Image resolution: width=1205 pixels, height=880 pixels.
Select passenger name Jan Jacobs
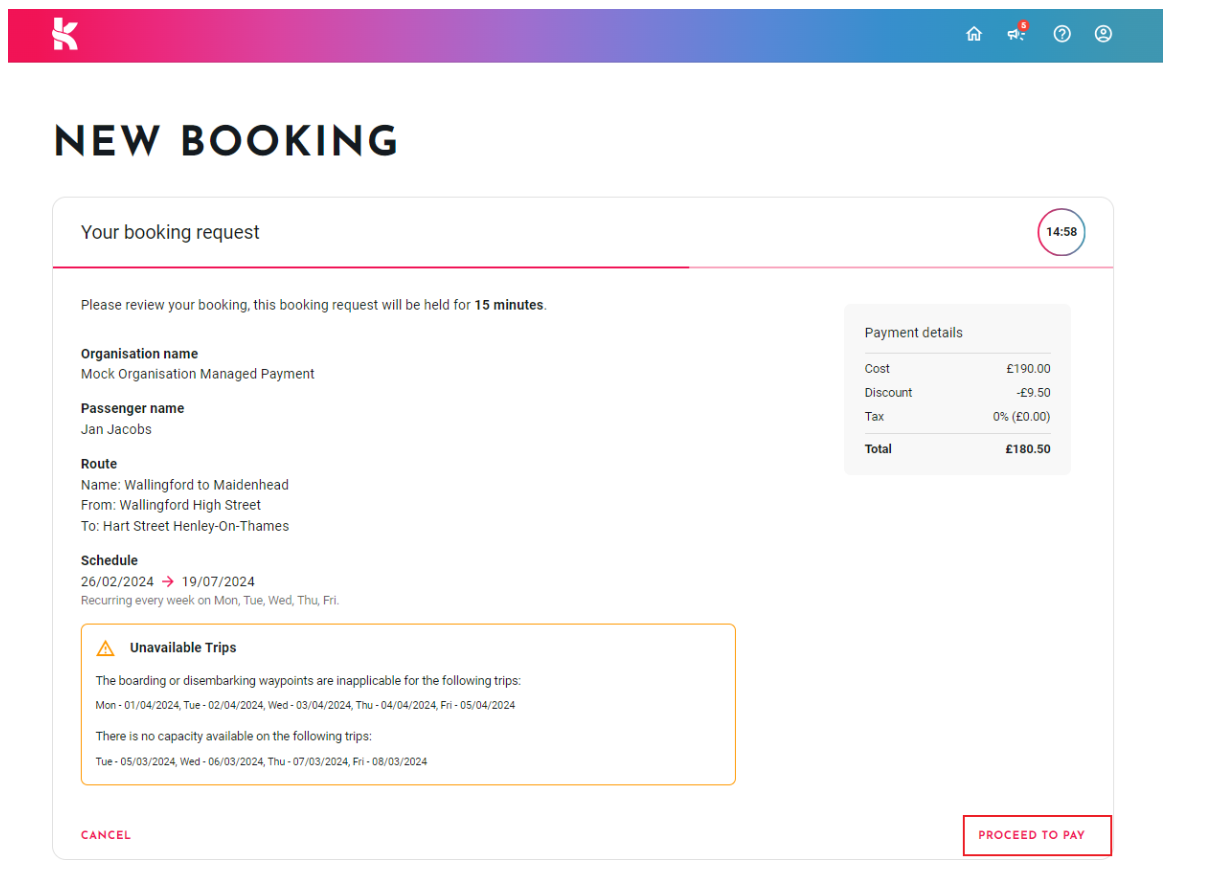116,429
